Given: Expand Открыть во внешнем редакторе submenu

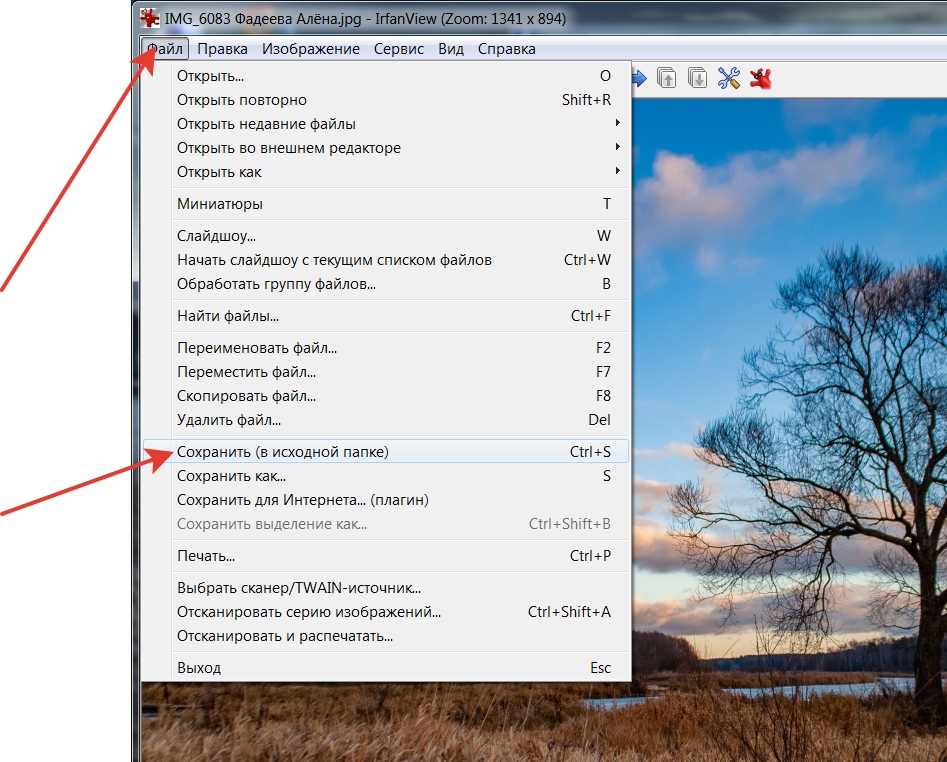Looking at the screenshot, I should click(x=386, y=148).
